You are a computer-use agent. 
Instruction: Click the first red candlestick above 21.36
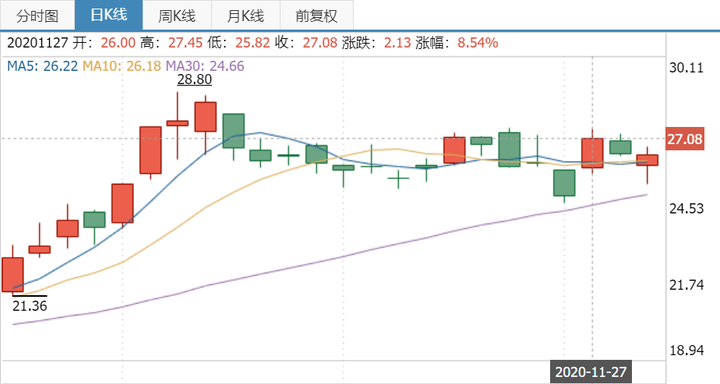pyautogui.click(x=13, y=275)
